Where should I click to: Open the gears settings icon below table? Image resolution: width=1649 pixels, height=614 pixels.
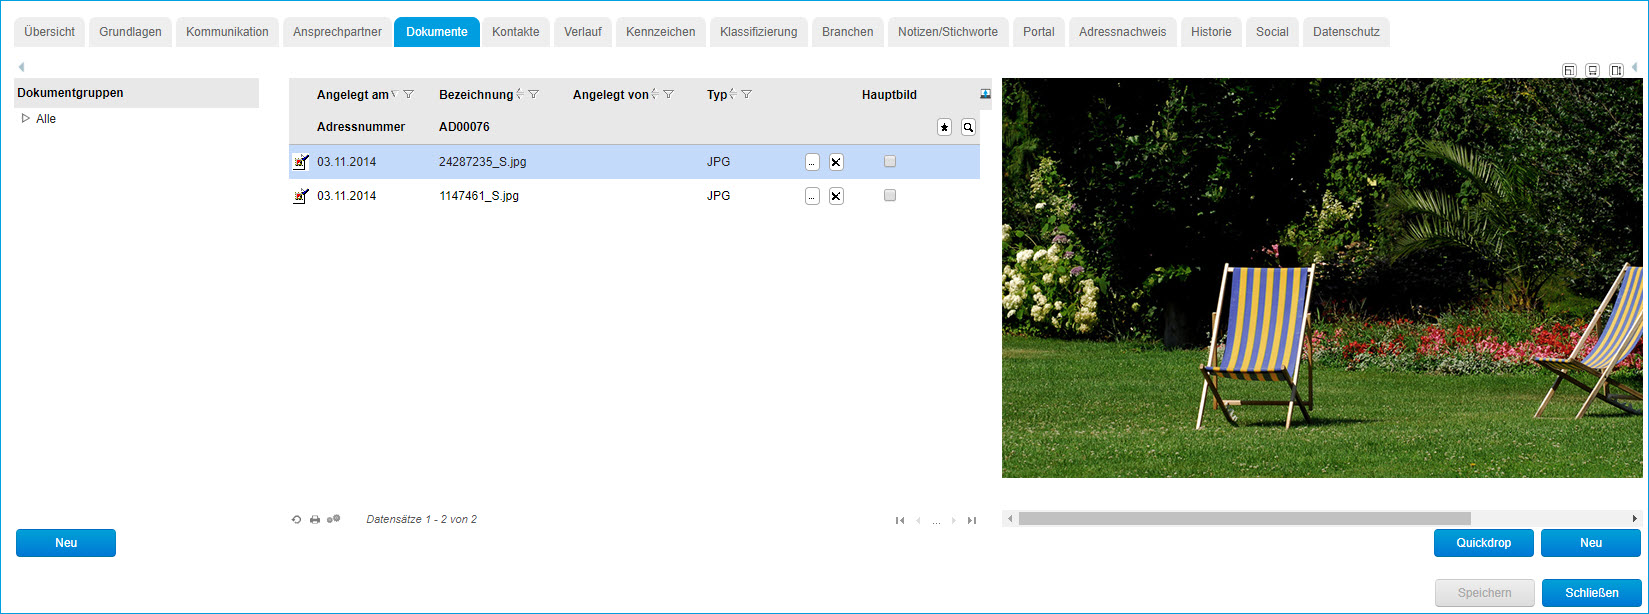333,519
